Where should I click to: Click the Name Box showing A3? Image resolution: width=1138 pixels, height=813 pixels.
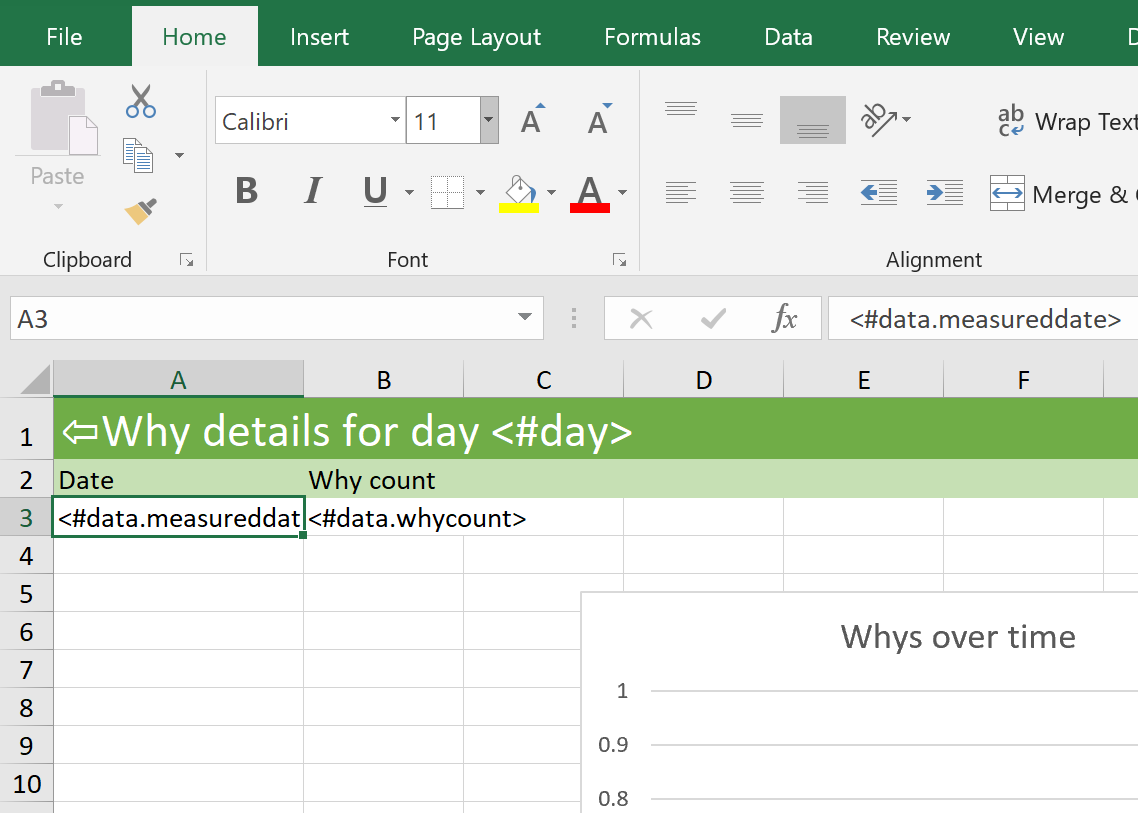point(277,318)
